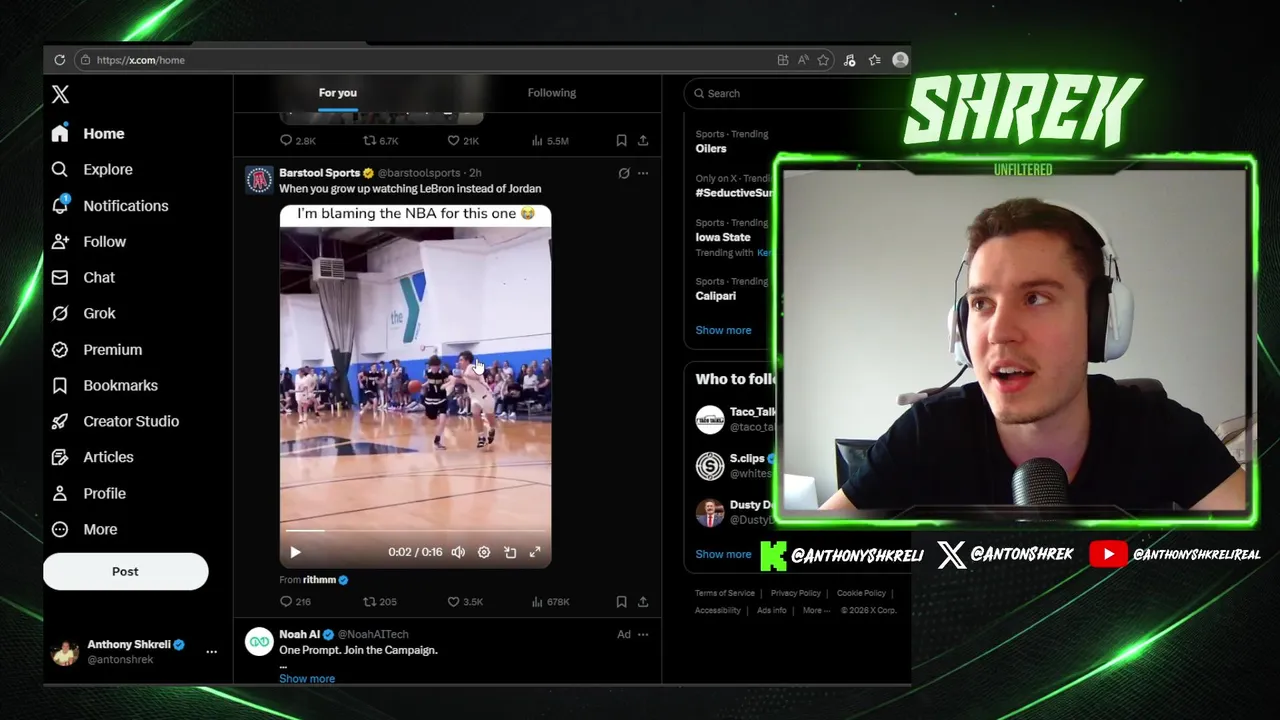Open browser favorites list icon
Image resolution: width=1280 pixels, height=720 pixels.
click(875, 60)
